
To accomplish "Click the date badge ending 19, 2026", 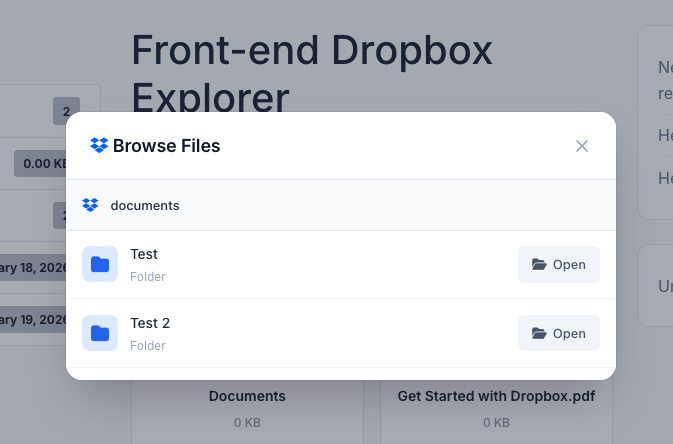I will [x=33, y=320].
